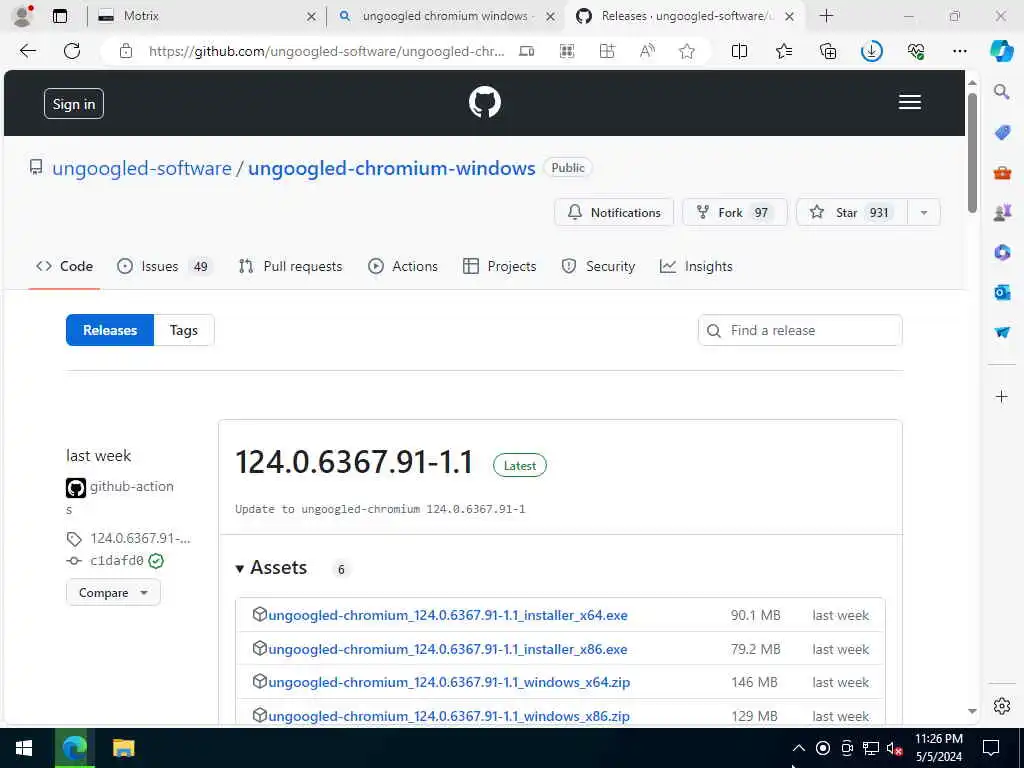Click the site lock info icon
The height and width of the screenshot is (768, 1024).
[126, 51]
